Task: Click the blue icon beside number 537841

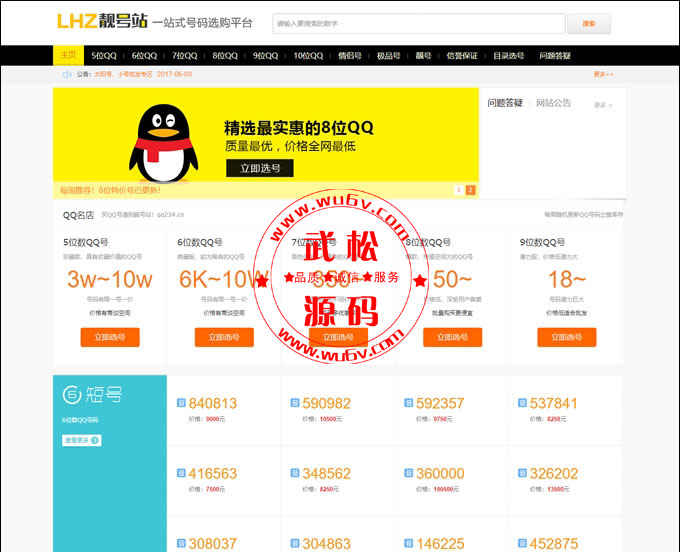Action: pos(523,403)
